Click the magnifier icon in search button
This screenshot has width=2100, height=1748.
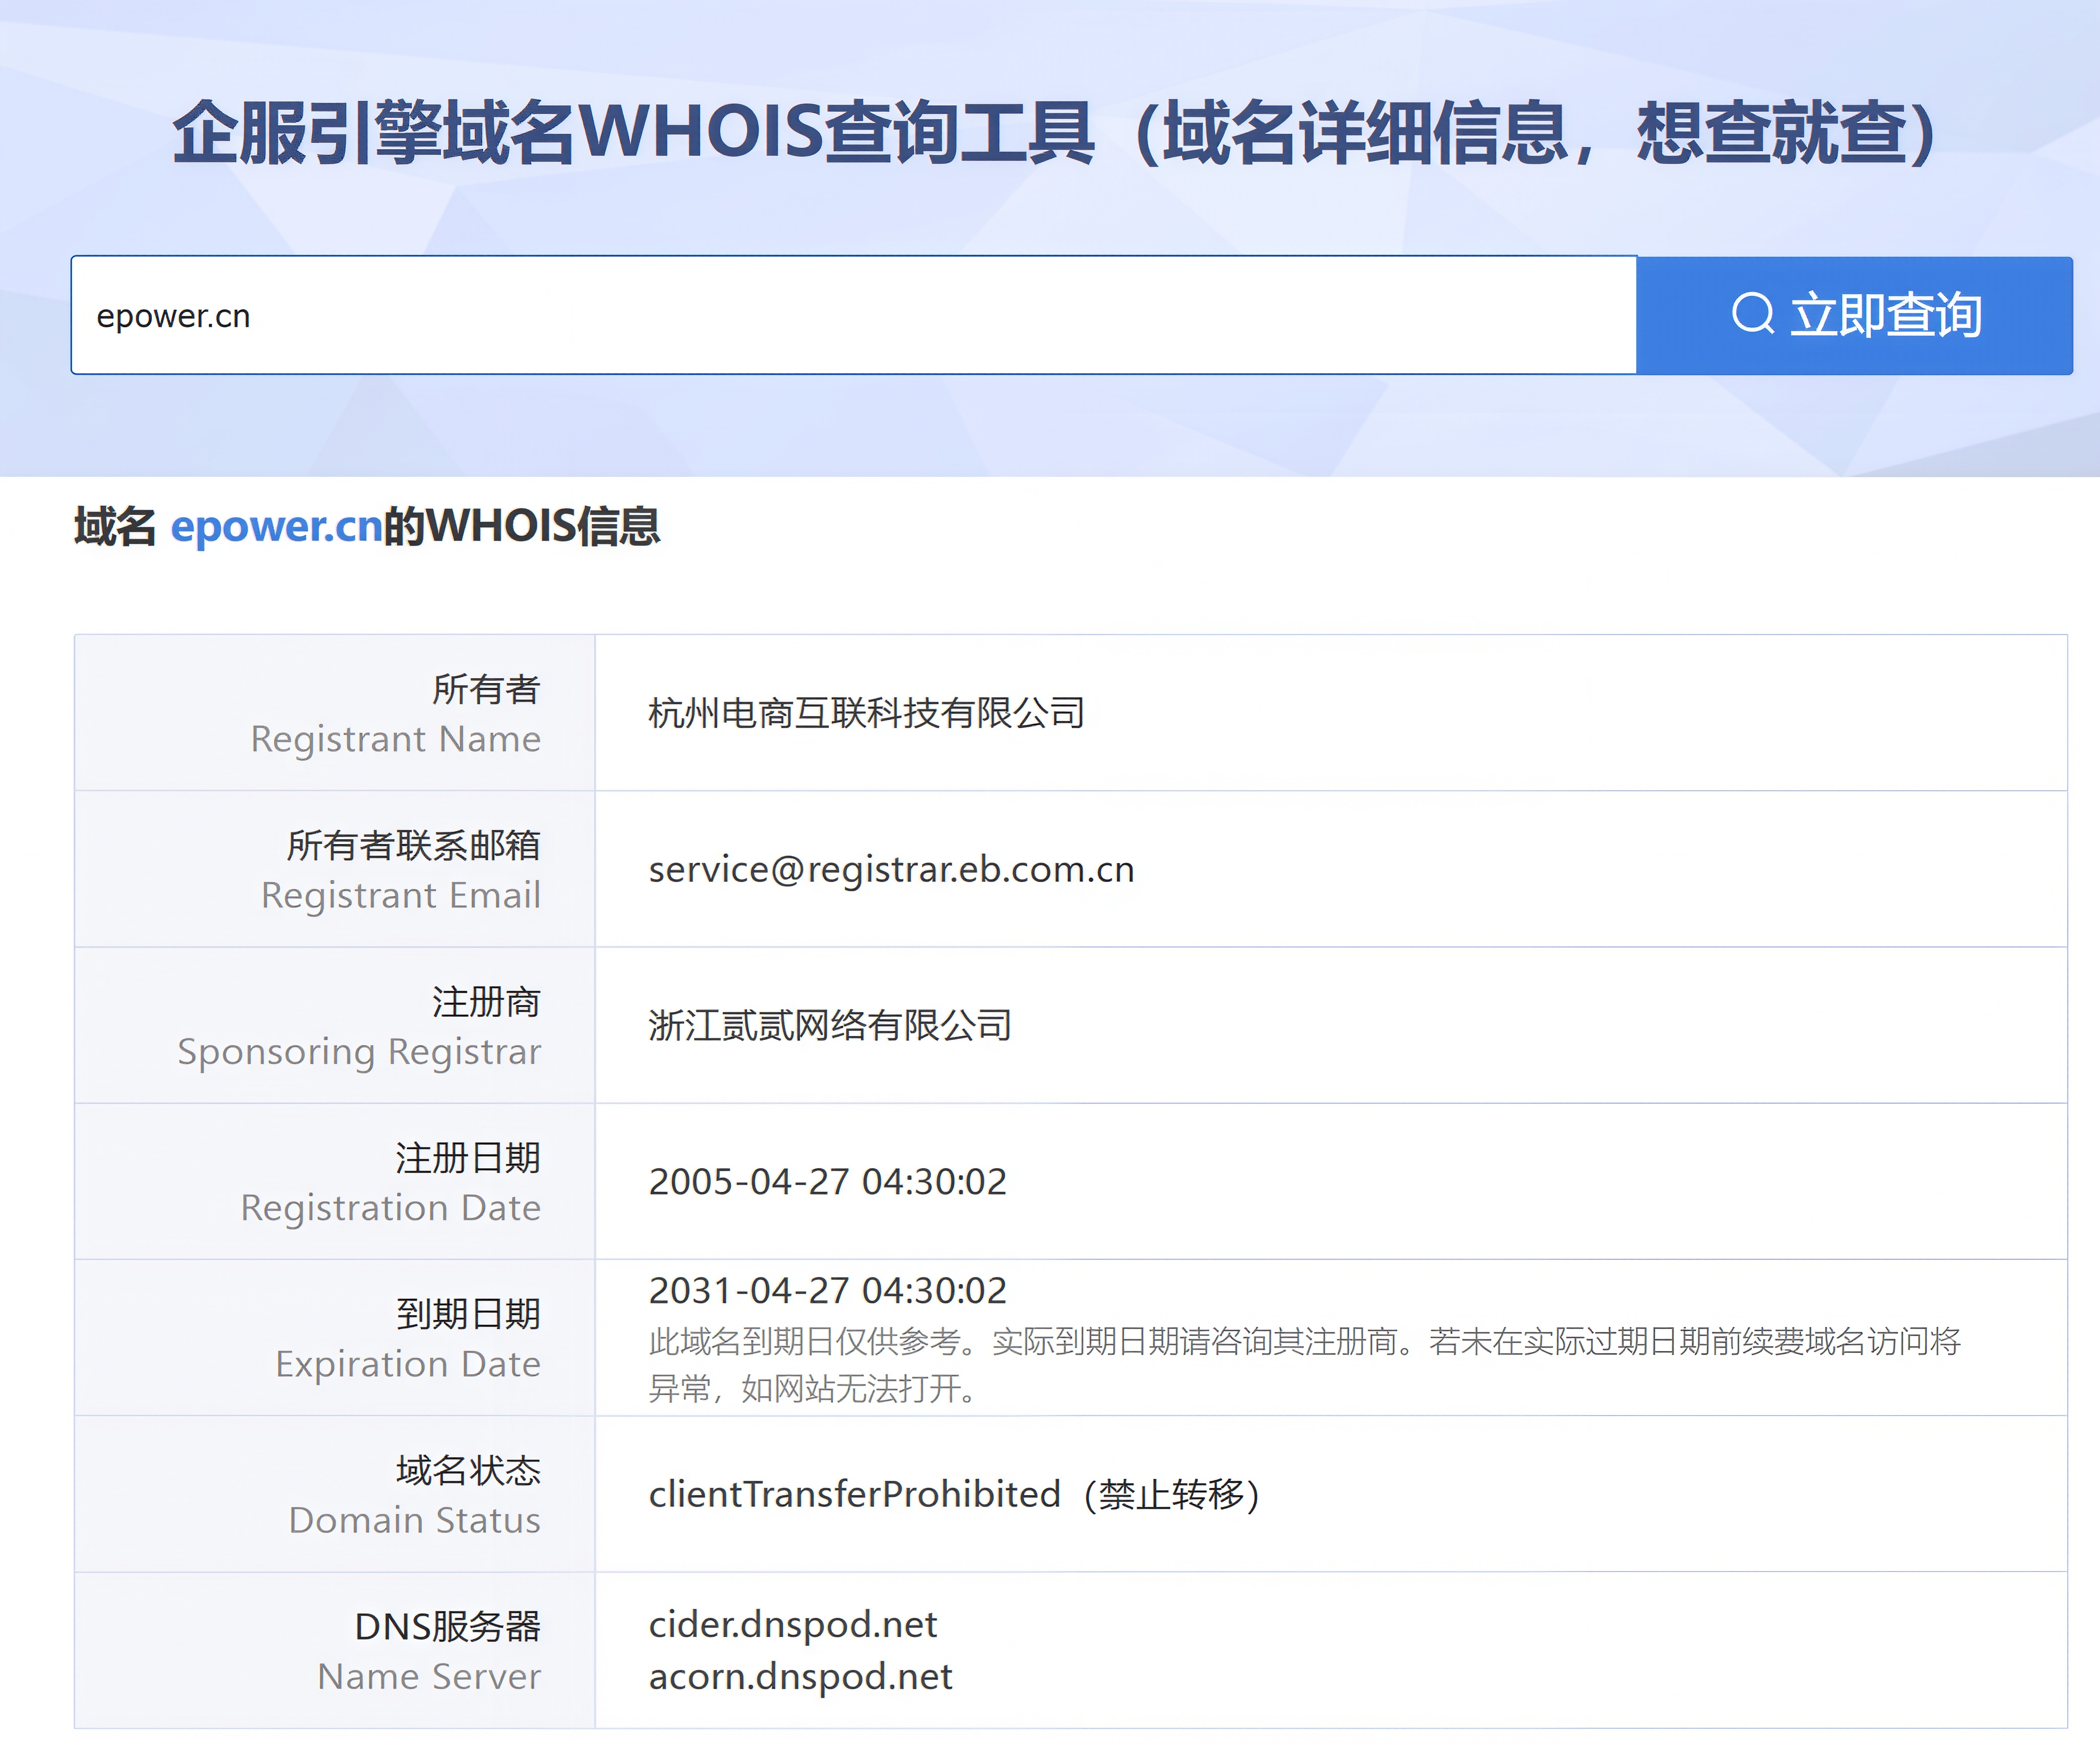click(x=1752, y=314)
